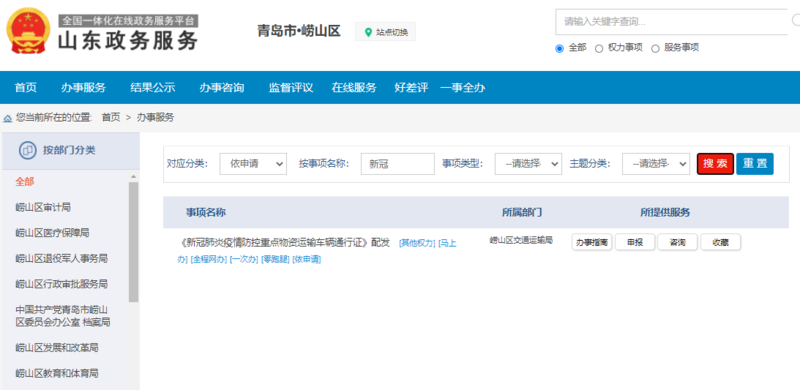Open the 办事服务 nav menu item
Screen dimensions: 800x390
pos(83,88)
